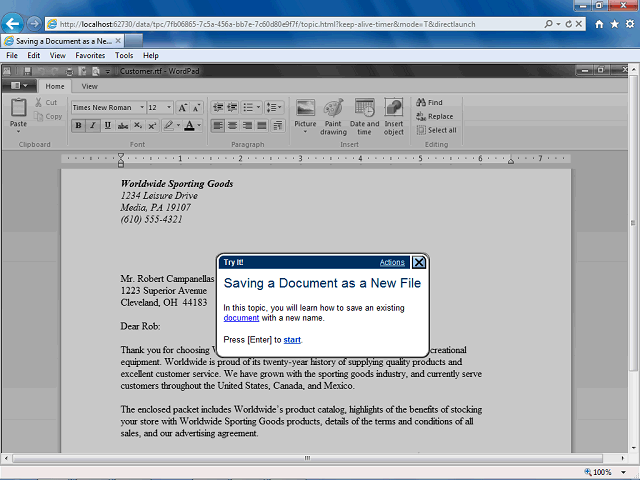
Task: Click the Cut scissors icon
Action: click(38, 102)
